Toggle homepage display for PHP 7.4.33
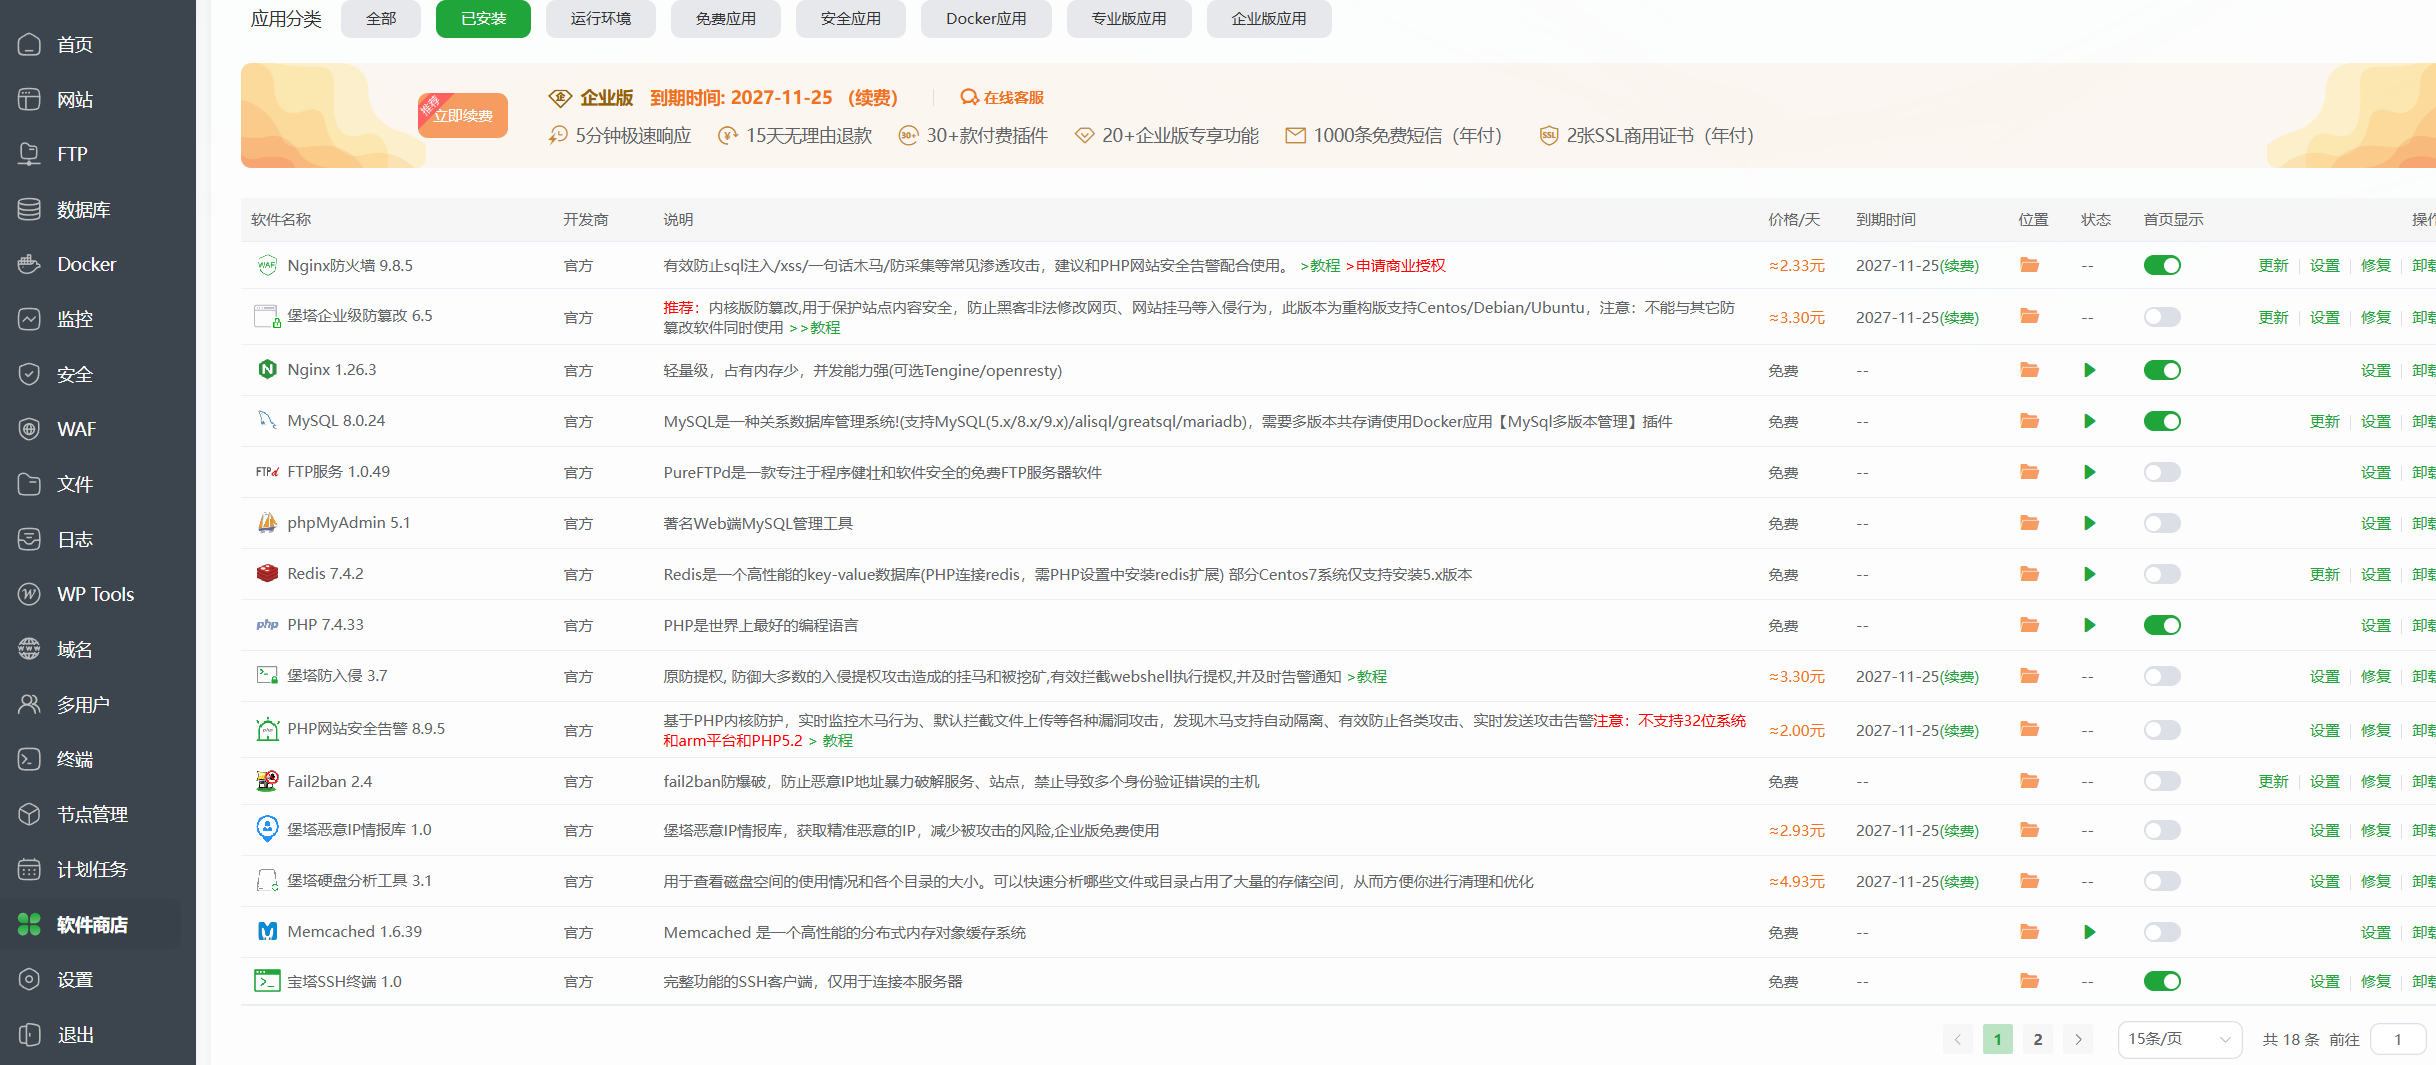Viewport: 2436px width, 1065px height. pyautogui.click(x=2162, y=625)
